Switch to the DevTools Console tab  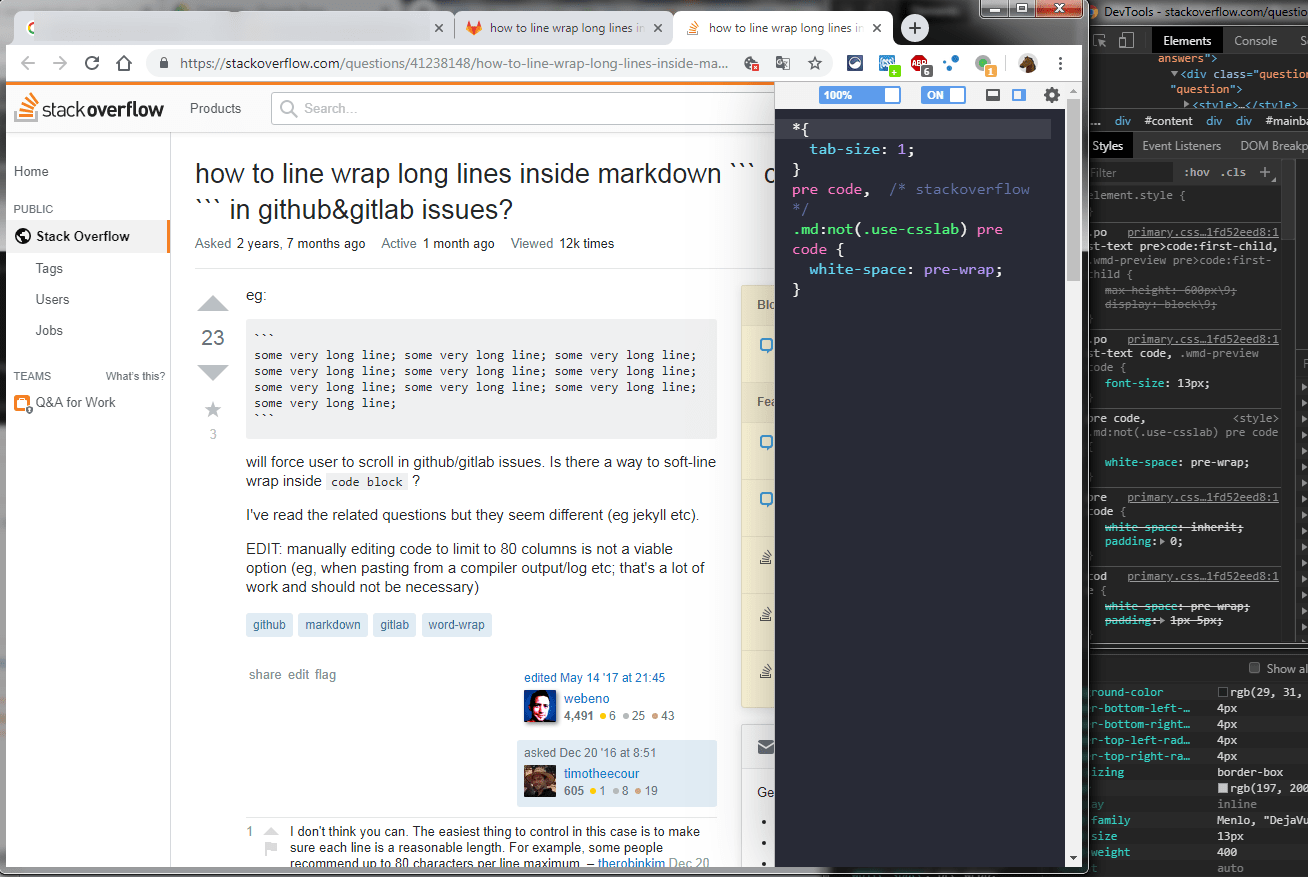pyautogui.click(x=1255, y=41)
